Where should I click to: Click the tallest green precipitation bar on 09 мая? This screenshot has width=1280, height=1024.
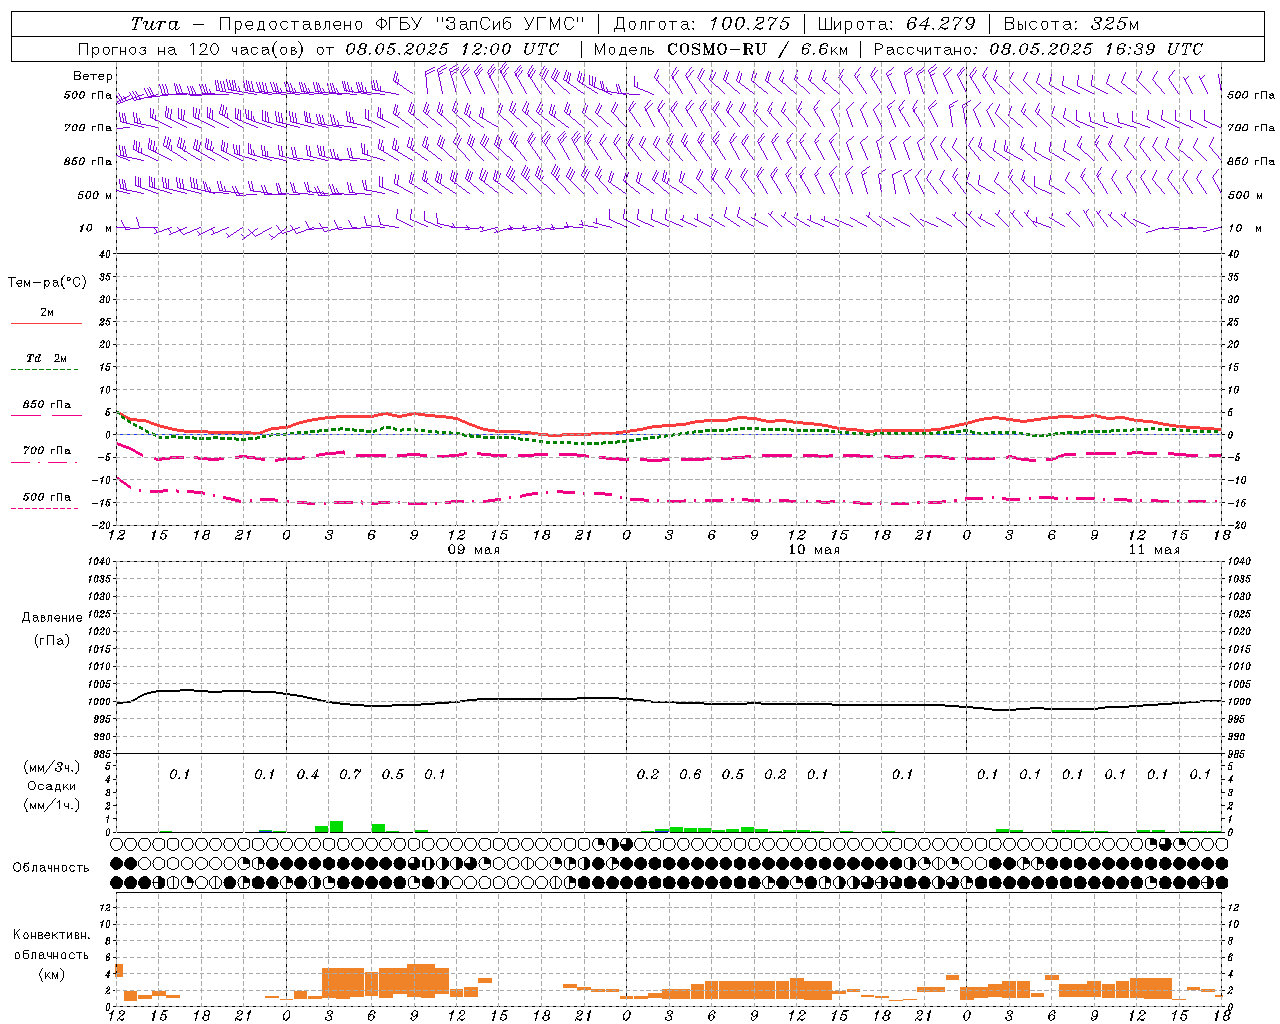pos(336,826)
